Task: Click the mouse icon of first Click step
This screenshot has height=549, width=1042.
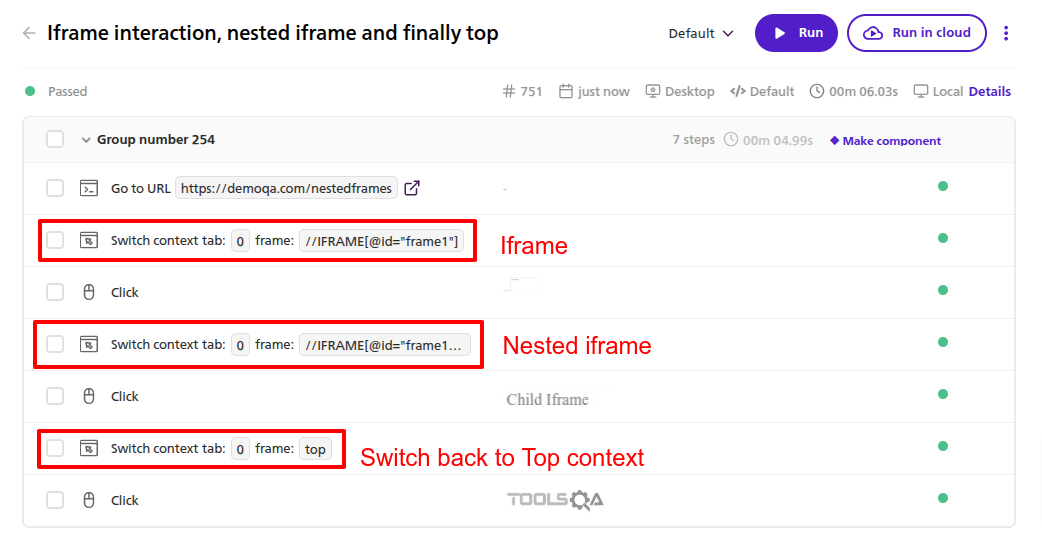Action: [x=89, y=292]
